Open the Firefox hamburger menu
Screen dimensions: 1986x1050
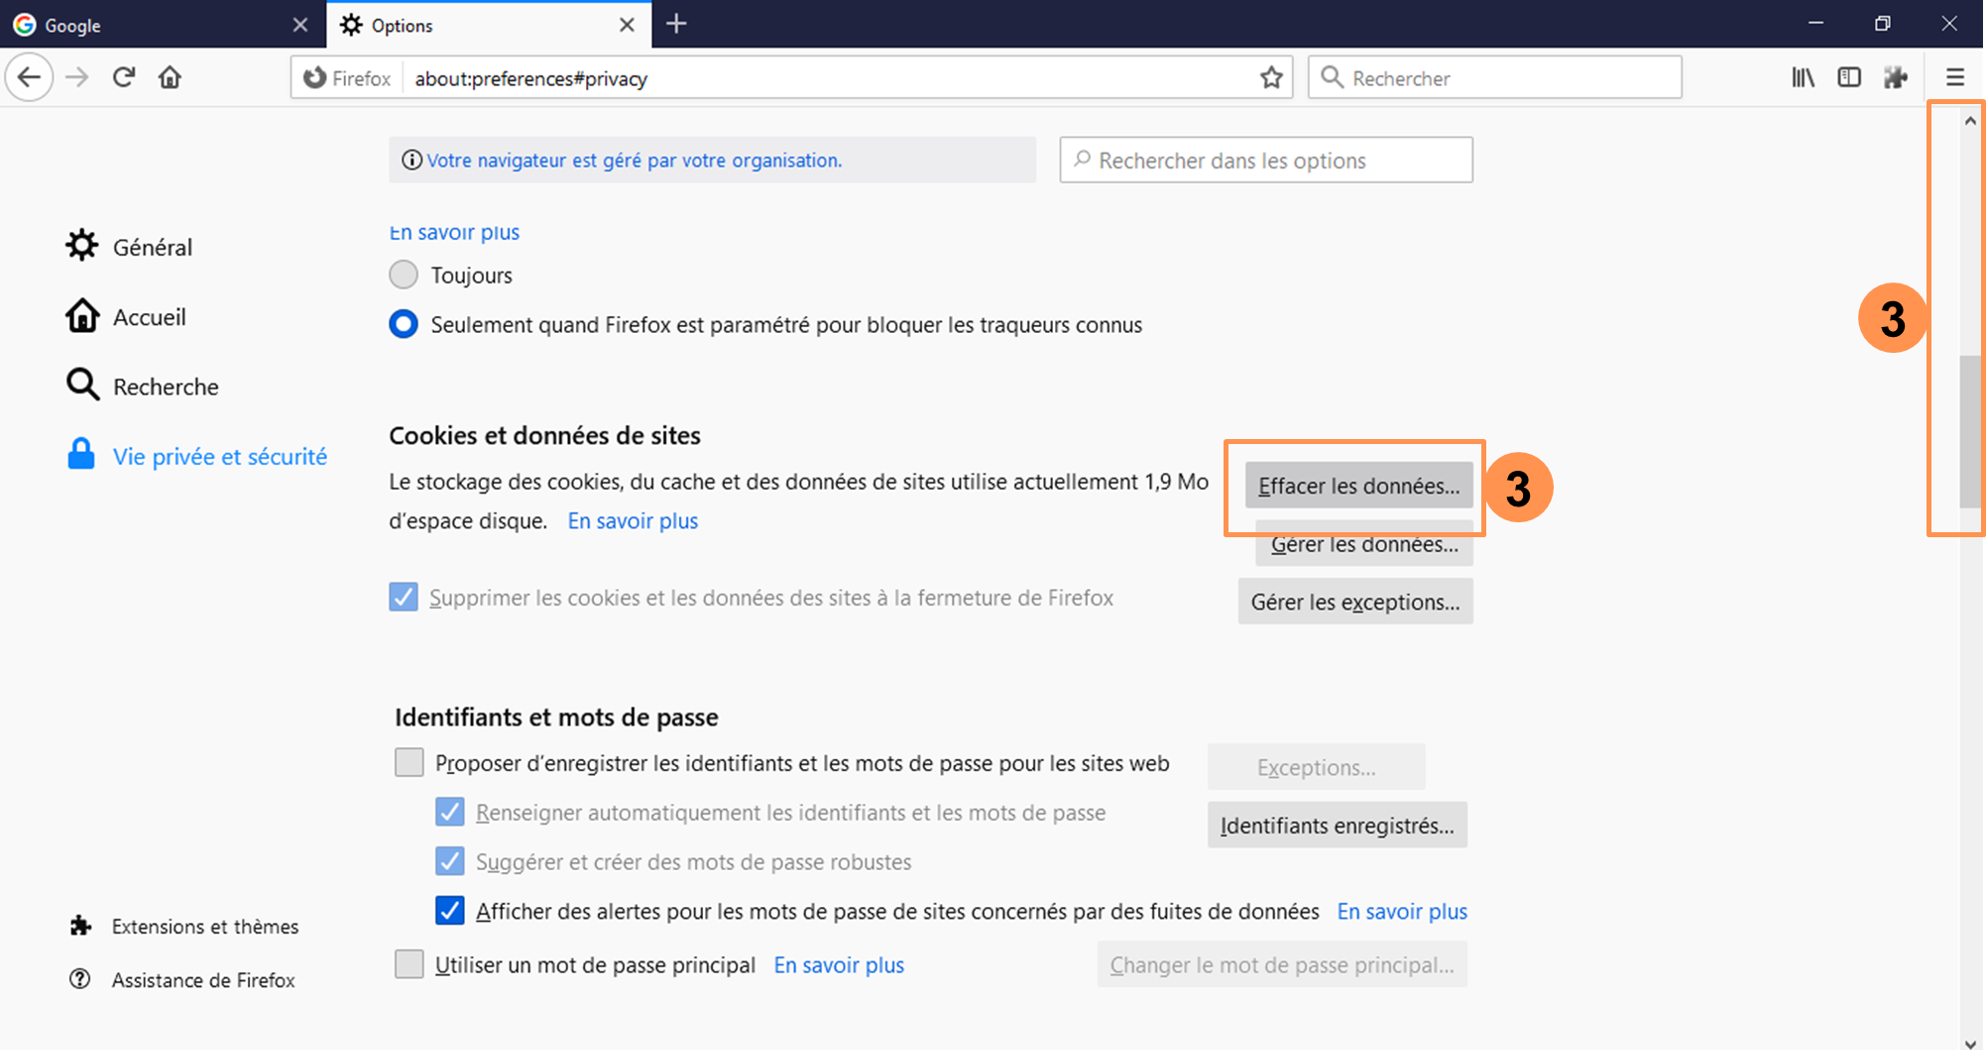point(1955,77)
